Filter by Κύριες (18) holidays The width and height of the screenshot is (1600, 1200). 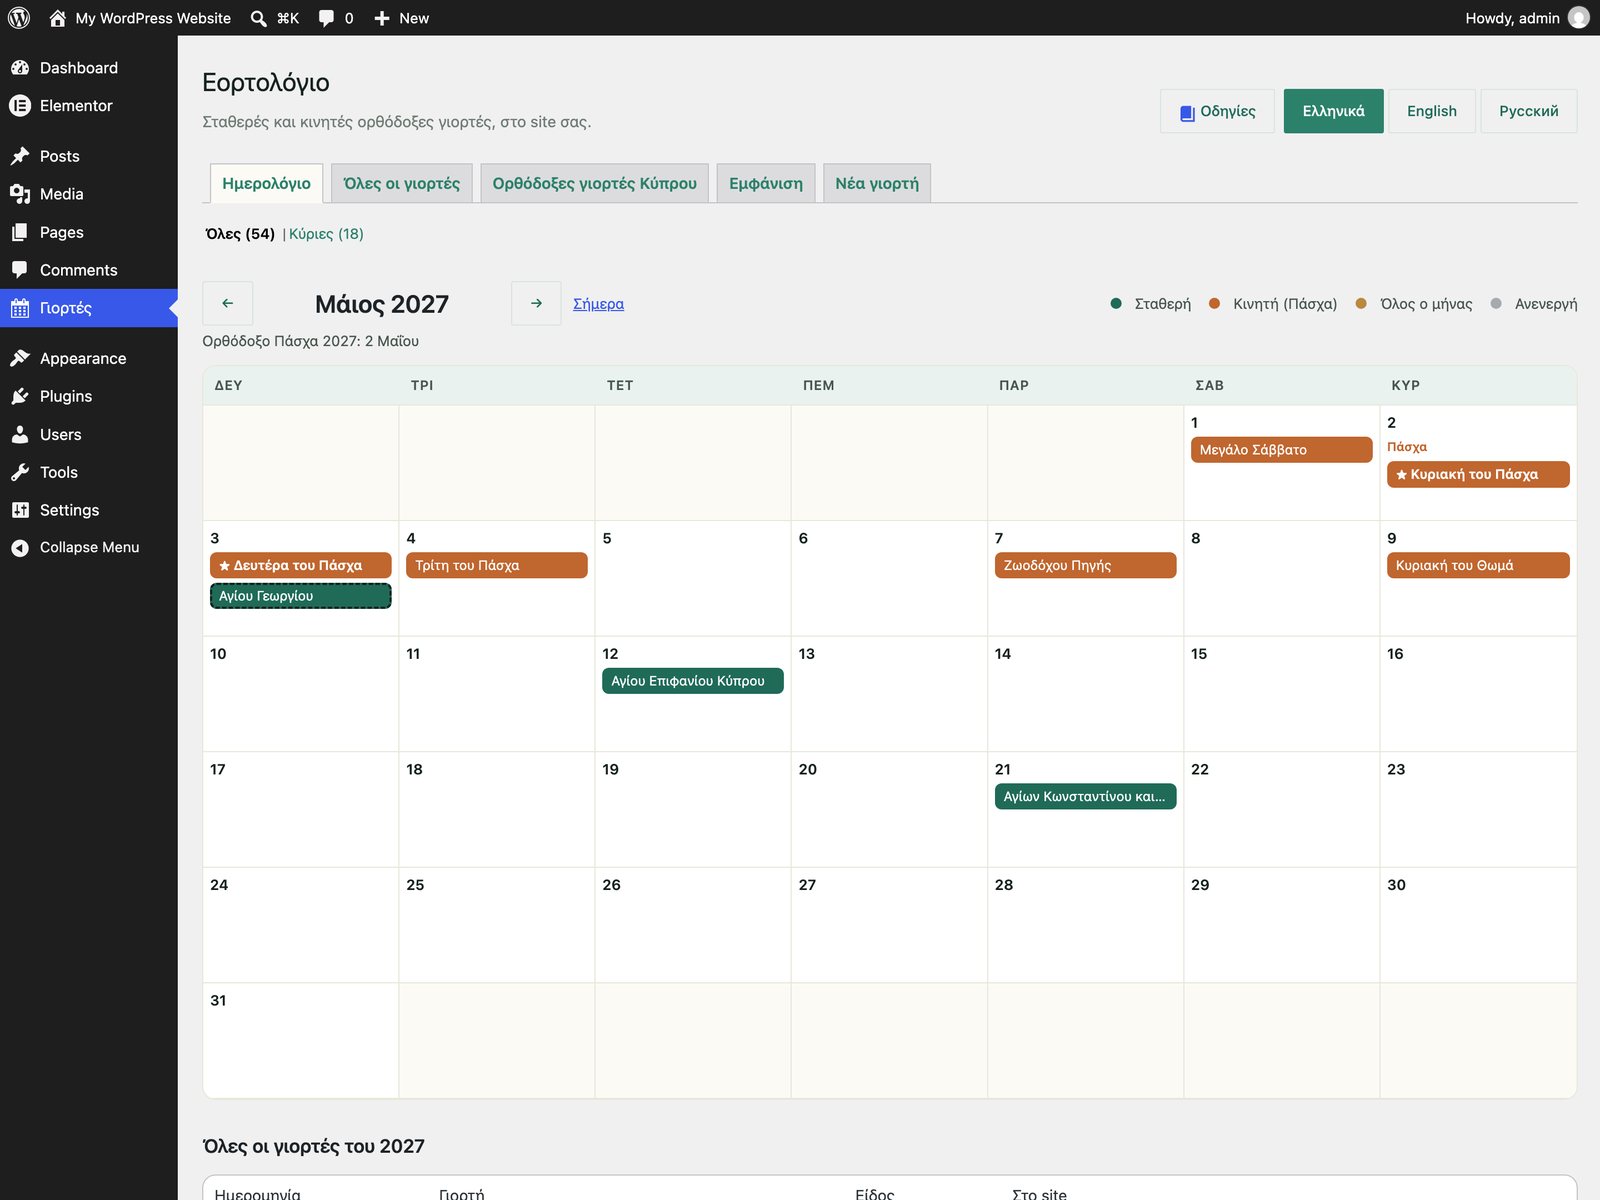(x=326, y=234)
